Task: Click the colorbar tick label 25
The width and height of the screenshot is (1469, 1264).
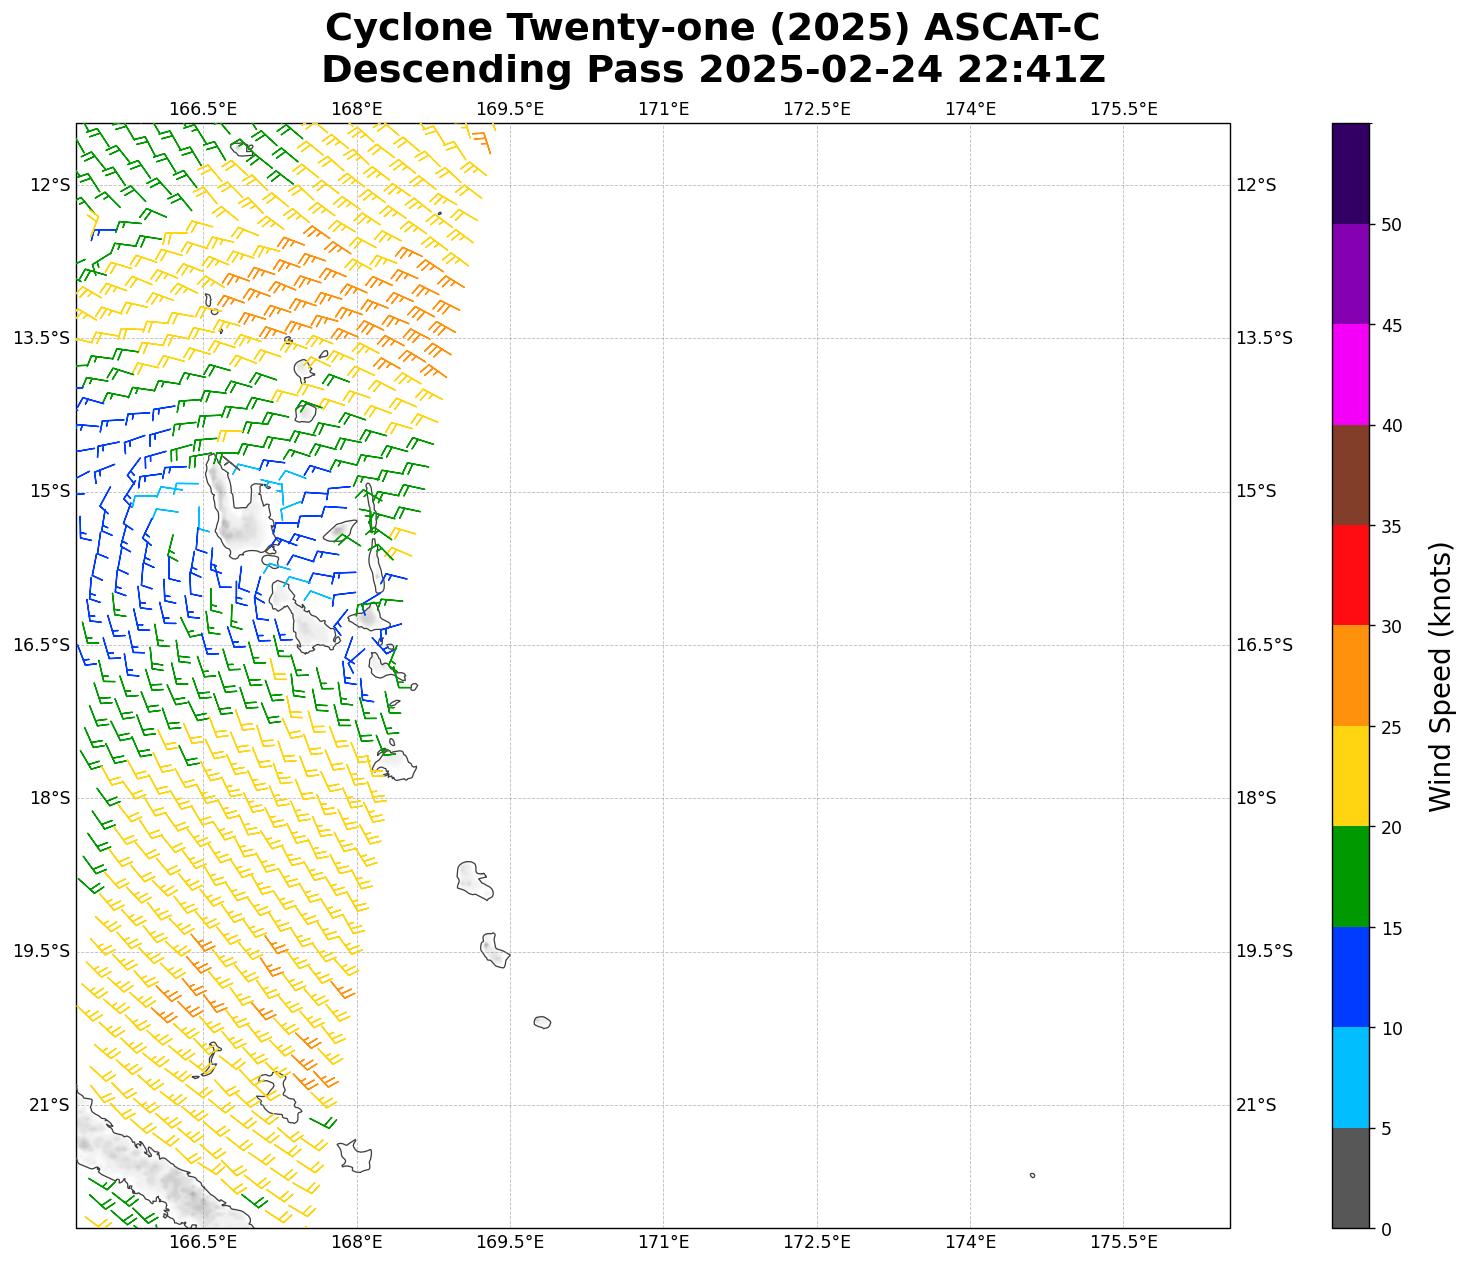Action: tap(1390, 727)
